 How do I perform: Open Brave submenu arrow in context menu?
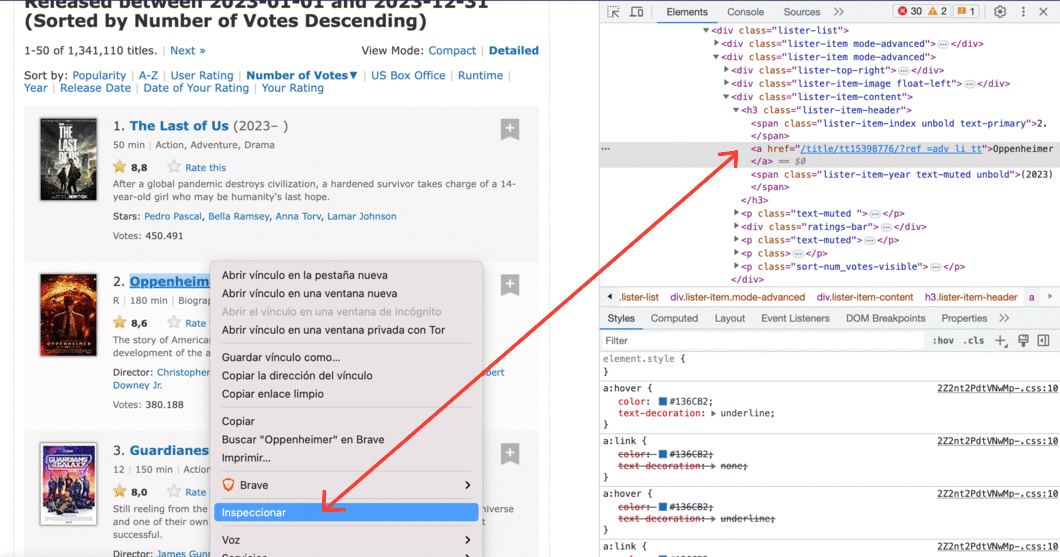(467, 485)
